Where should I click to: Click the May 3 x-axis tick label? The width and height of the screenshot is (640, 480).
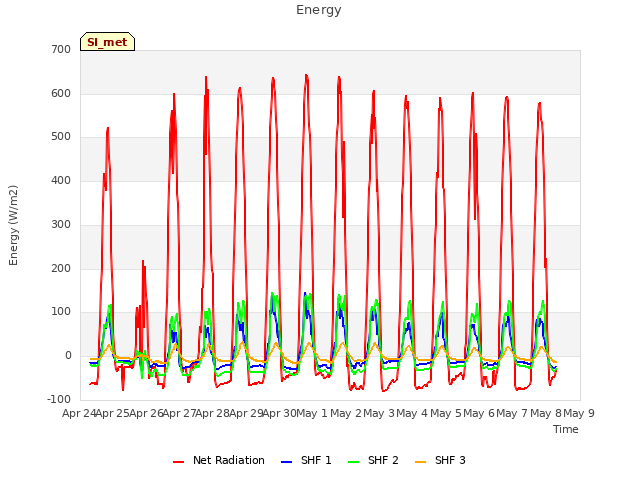[379, 413]
